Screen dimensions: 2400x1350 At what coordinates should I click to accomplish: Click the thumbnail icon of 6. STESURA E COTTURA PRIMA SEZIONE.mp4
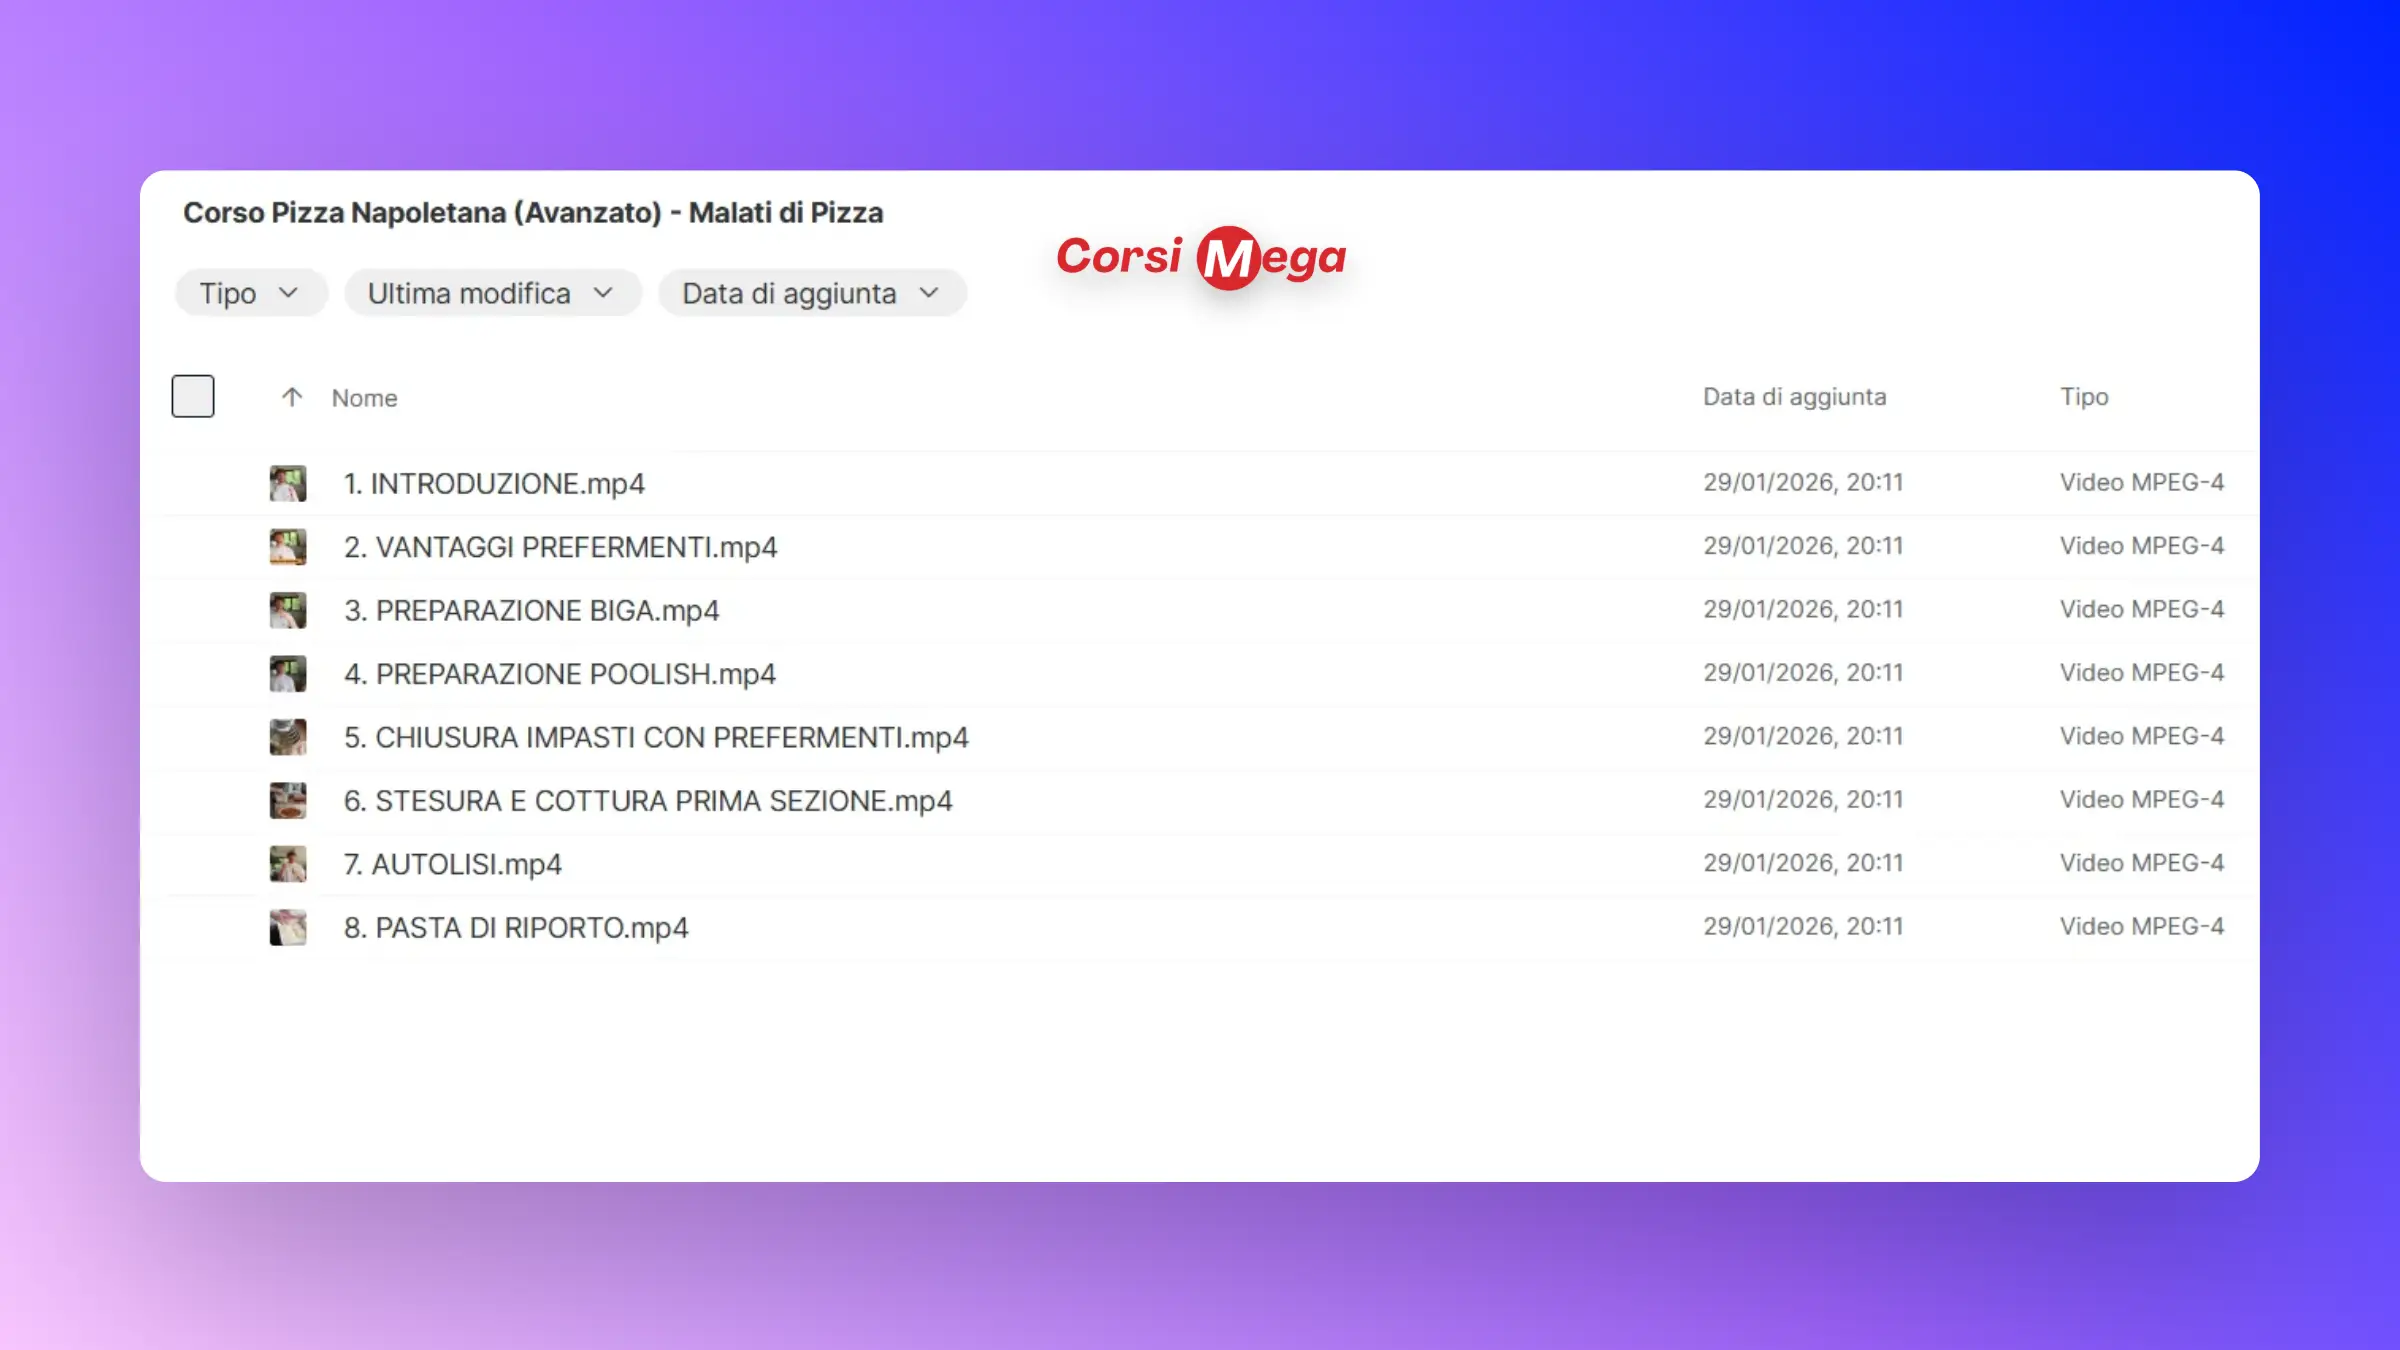tap(288, 801)
